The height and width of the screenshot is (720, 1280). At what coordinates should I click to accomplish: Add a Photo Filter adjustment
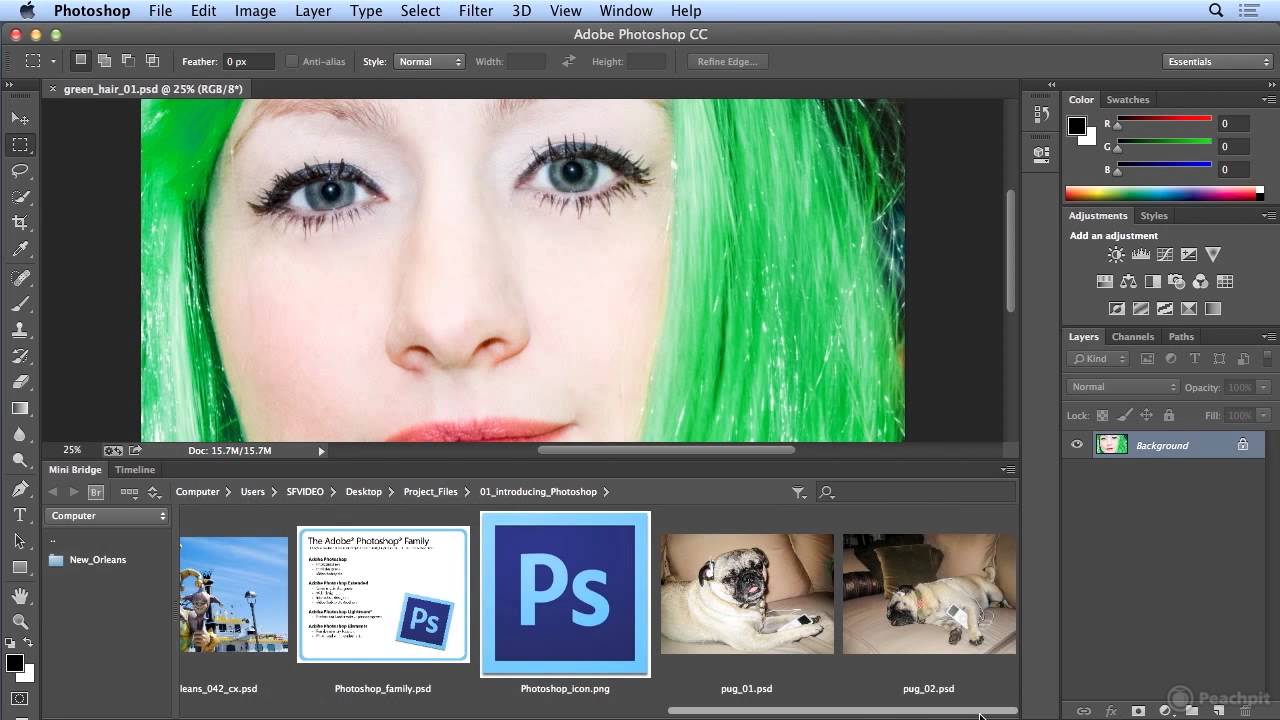[x=1176, y=282]
